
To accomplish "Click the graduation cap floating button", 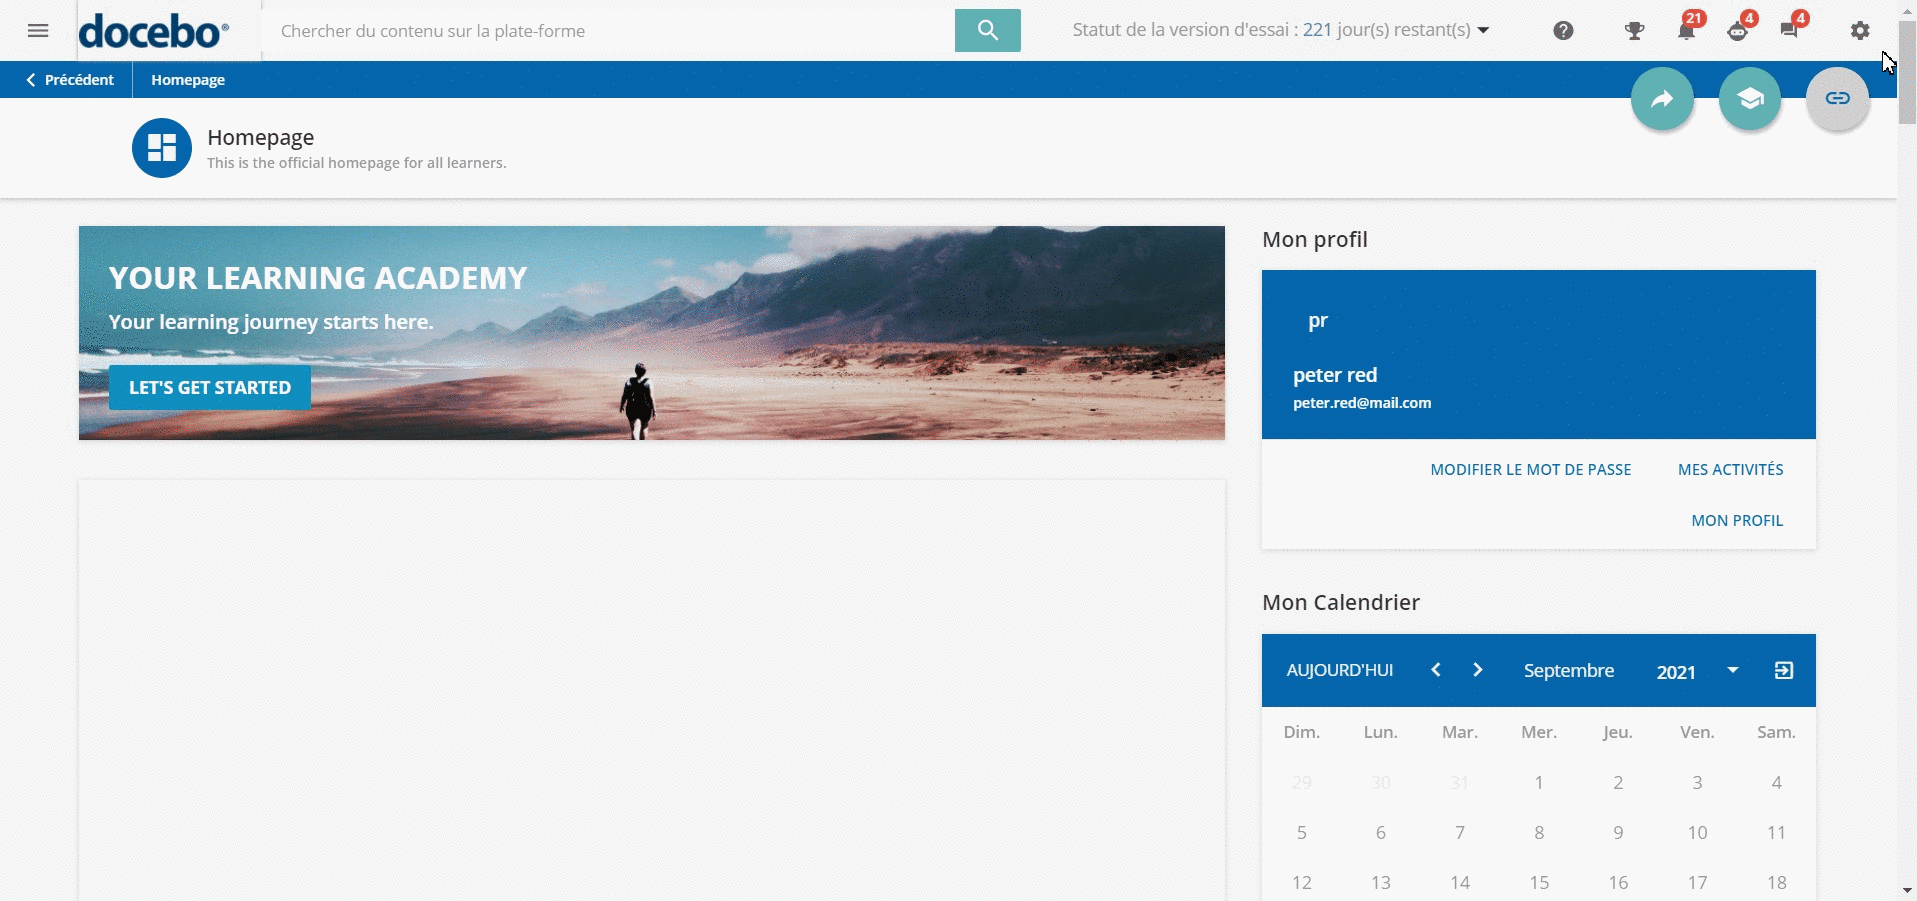I will coord(1749,99).
